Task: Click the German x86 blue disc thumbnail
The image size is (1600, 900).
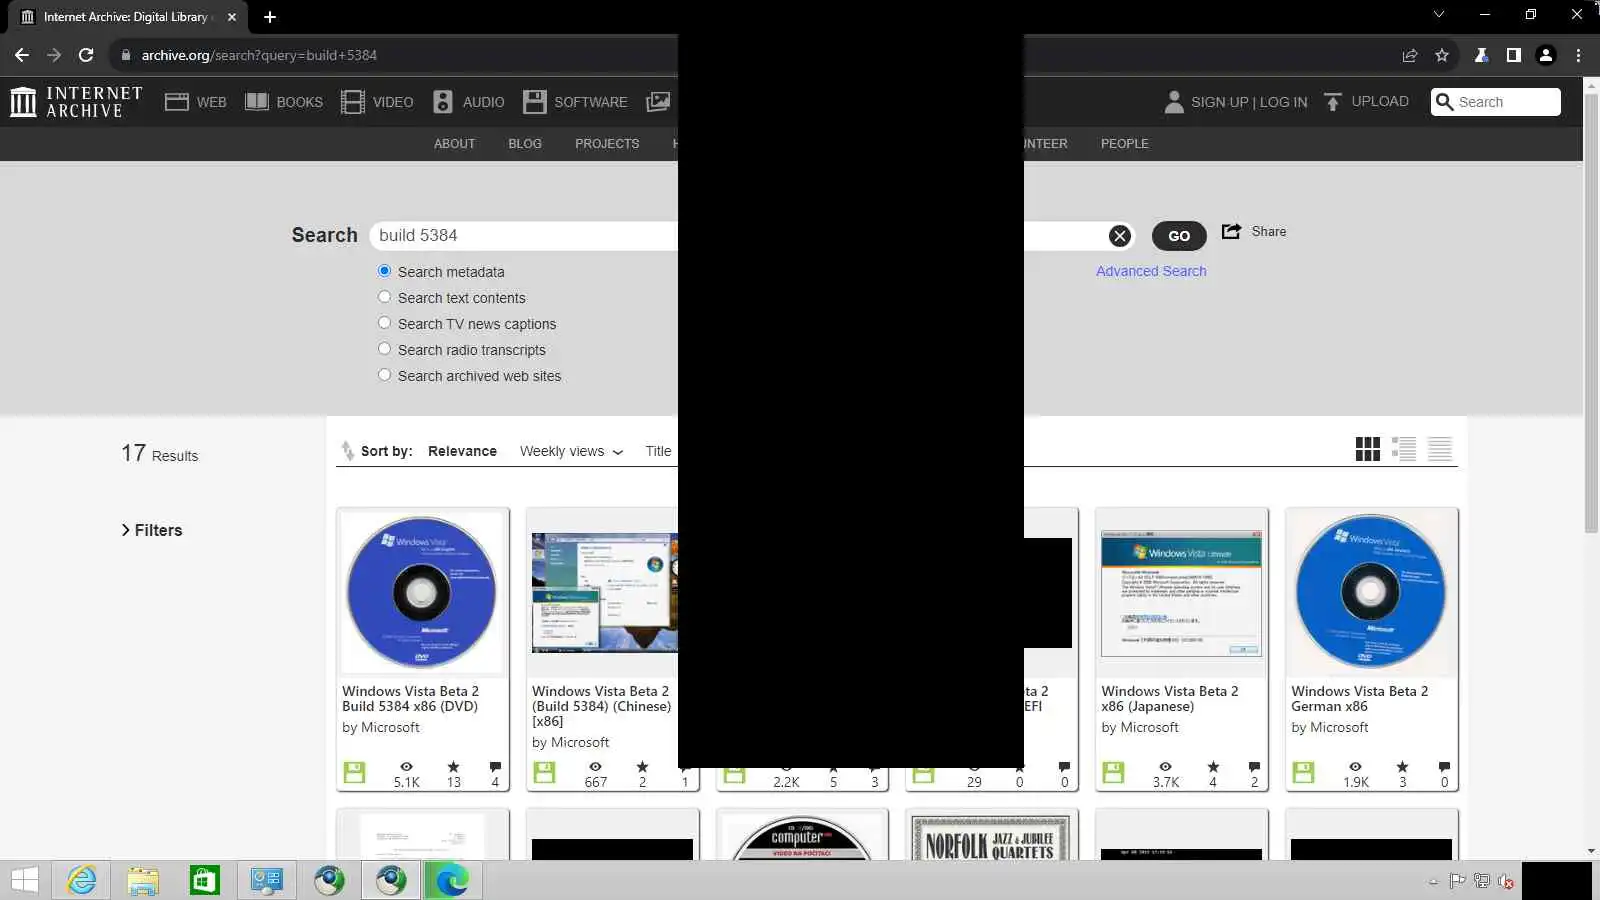Action: [x=1371, y=592]
